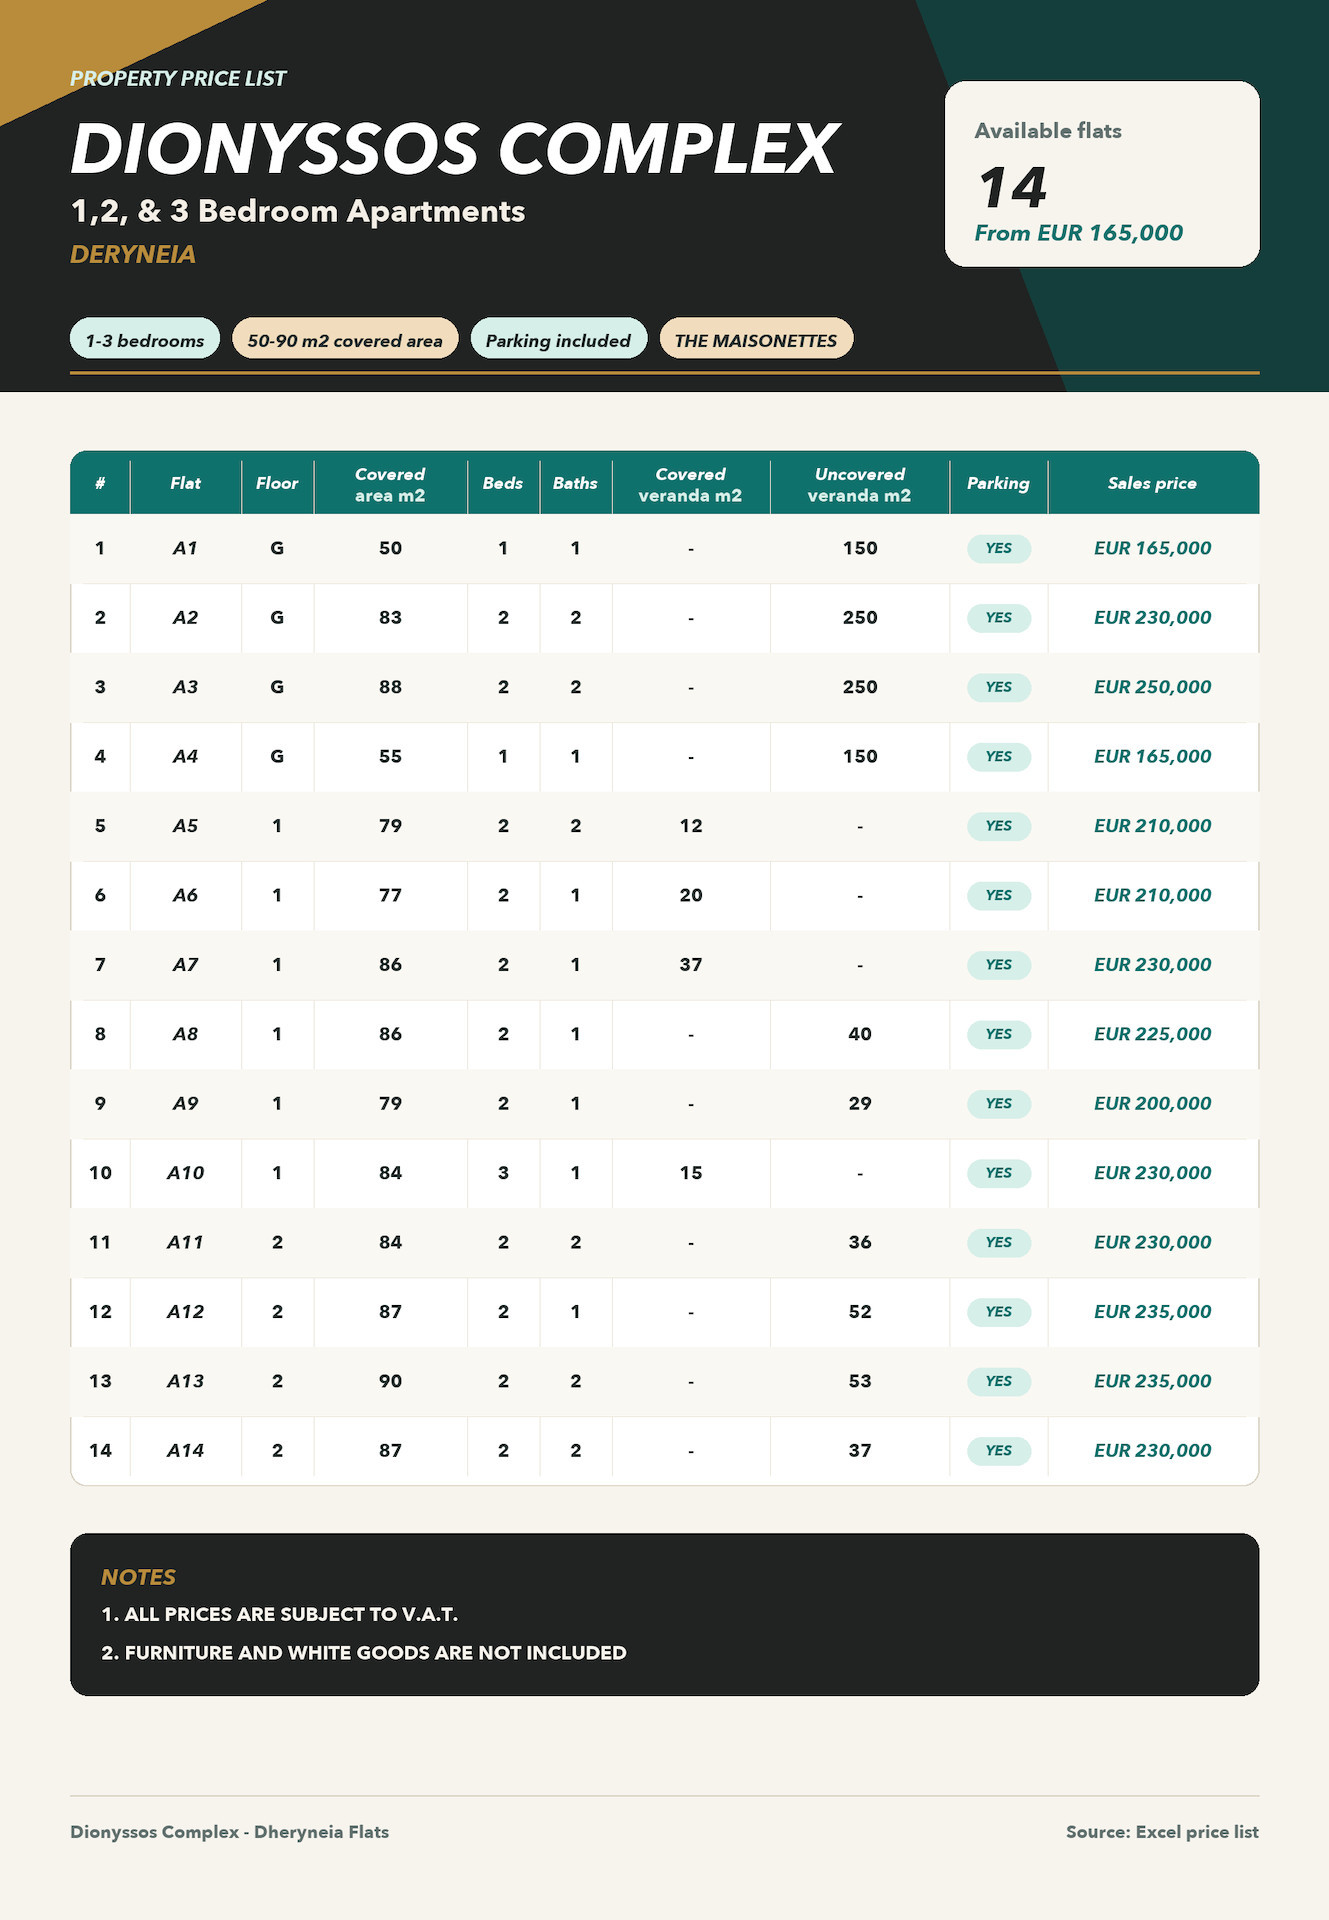The image size is (1329, 1920).
Task: Click flat 'A4' cell
Action: pos(185,756)
